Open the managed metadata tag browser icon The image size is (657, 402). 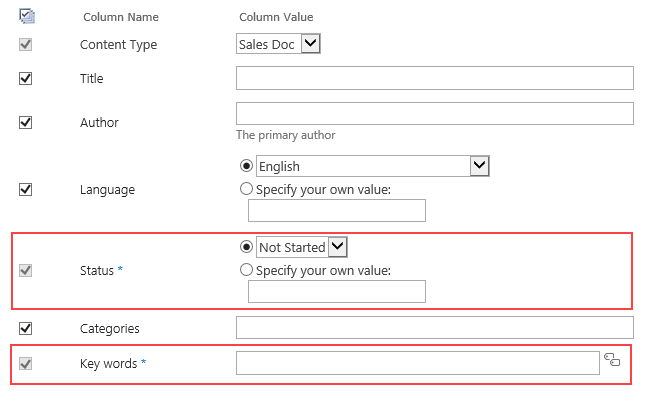pyautogui.click(x=612, y=360)
